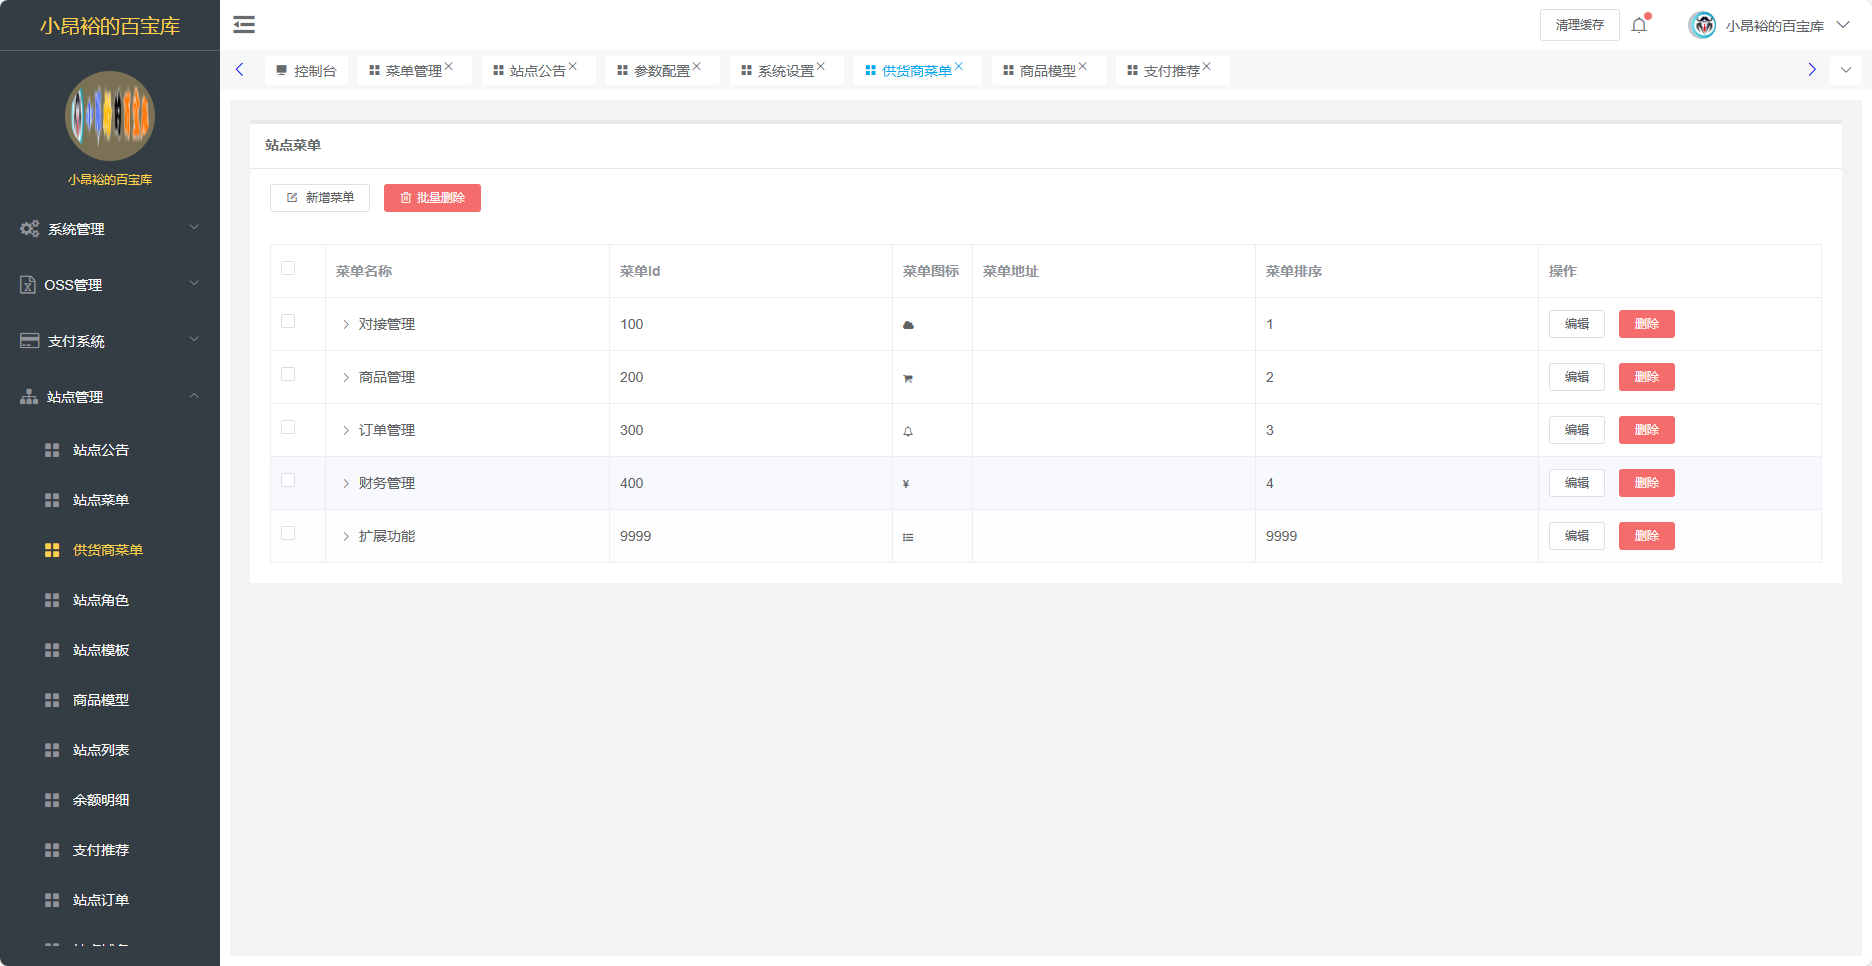
Task: Click the 站点模板 grid icon in sidebar
Action: pyautogui.click(x=52, y=650)
